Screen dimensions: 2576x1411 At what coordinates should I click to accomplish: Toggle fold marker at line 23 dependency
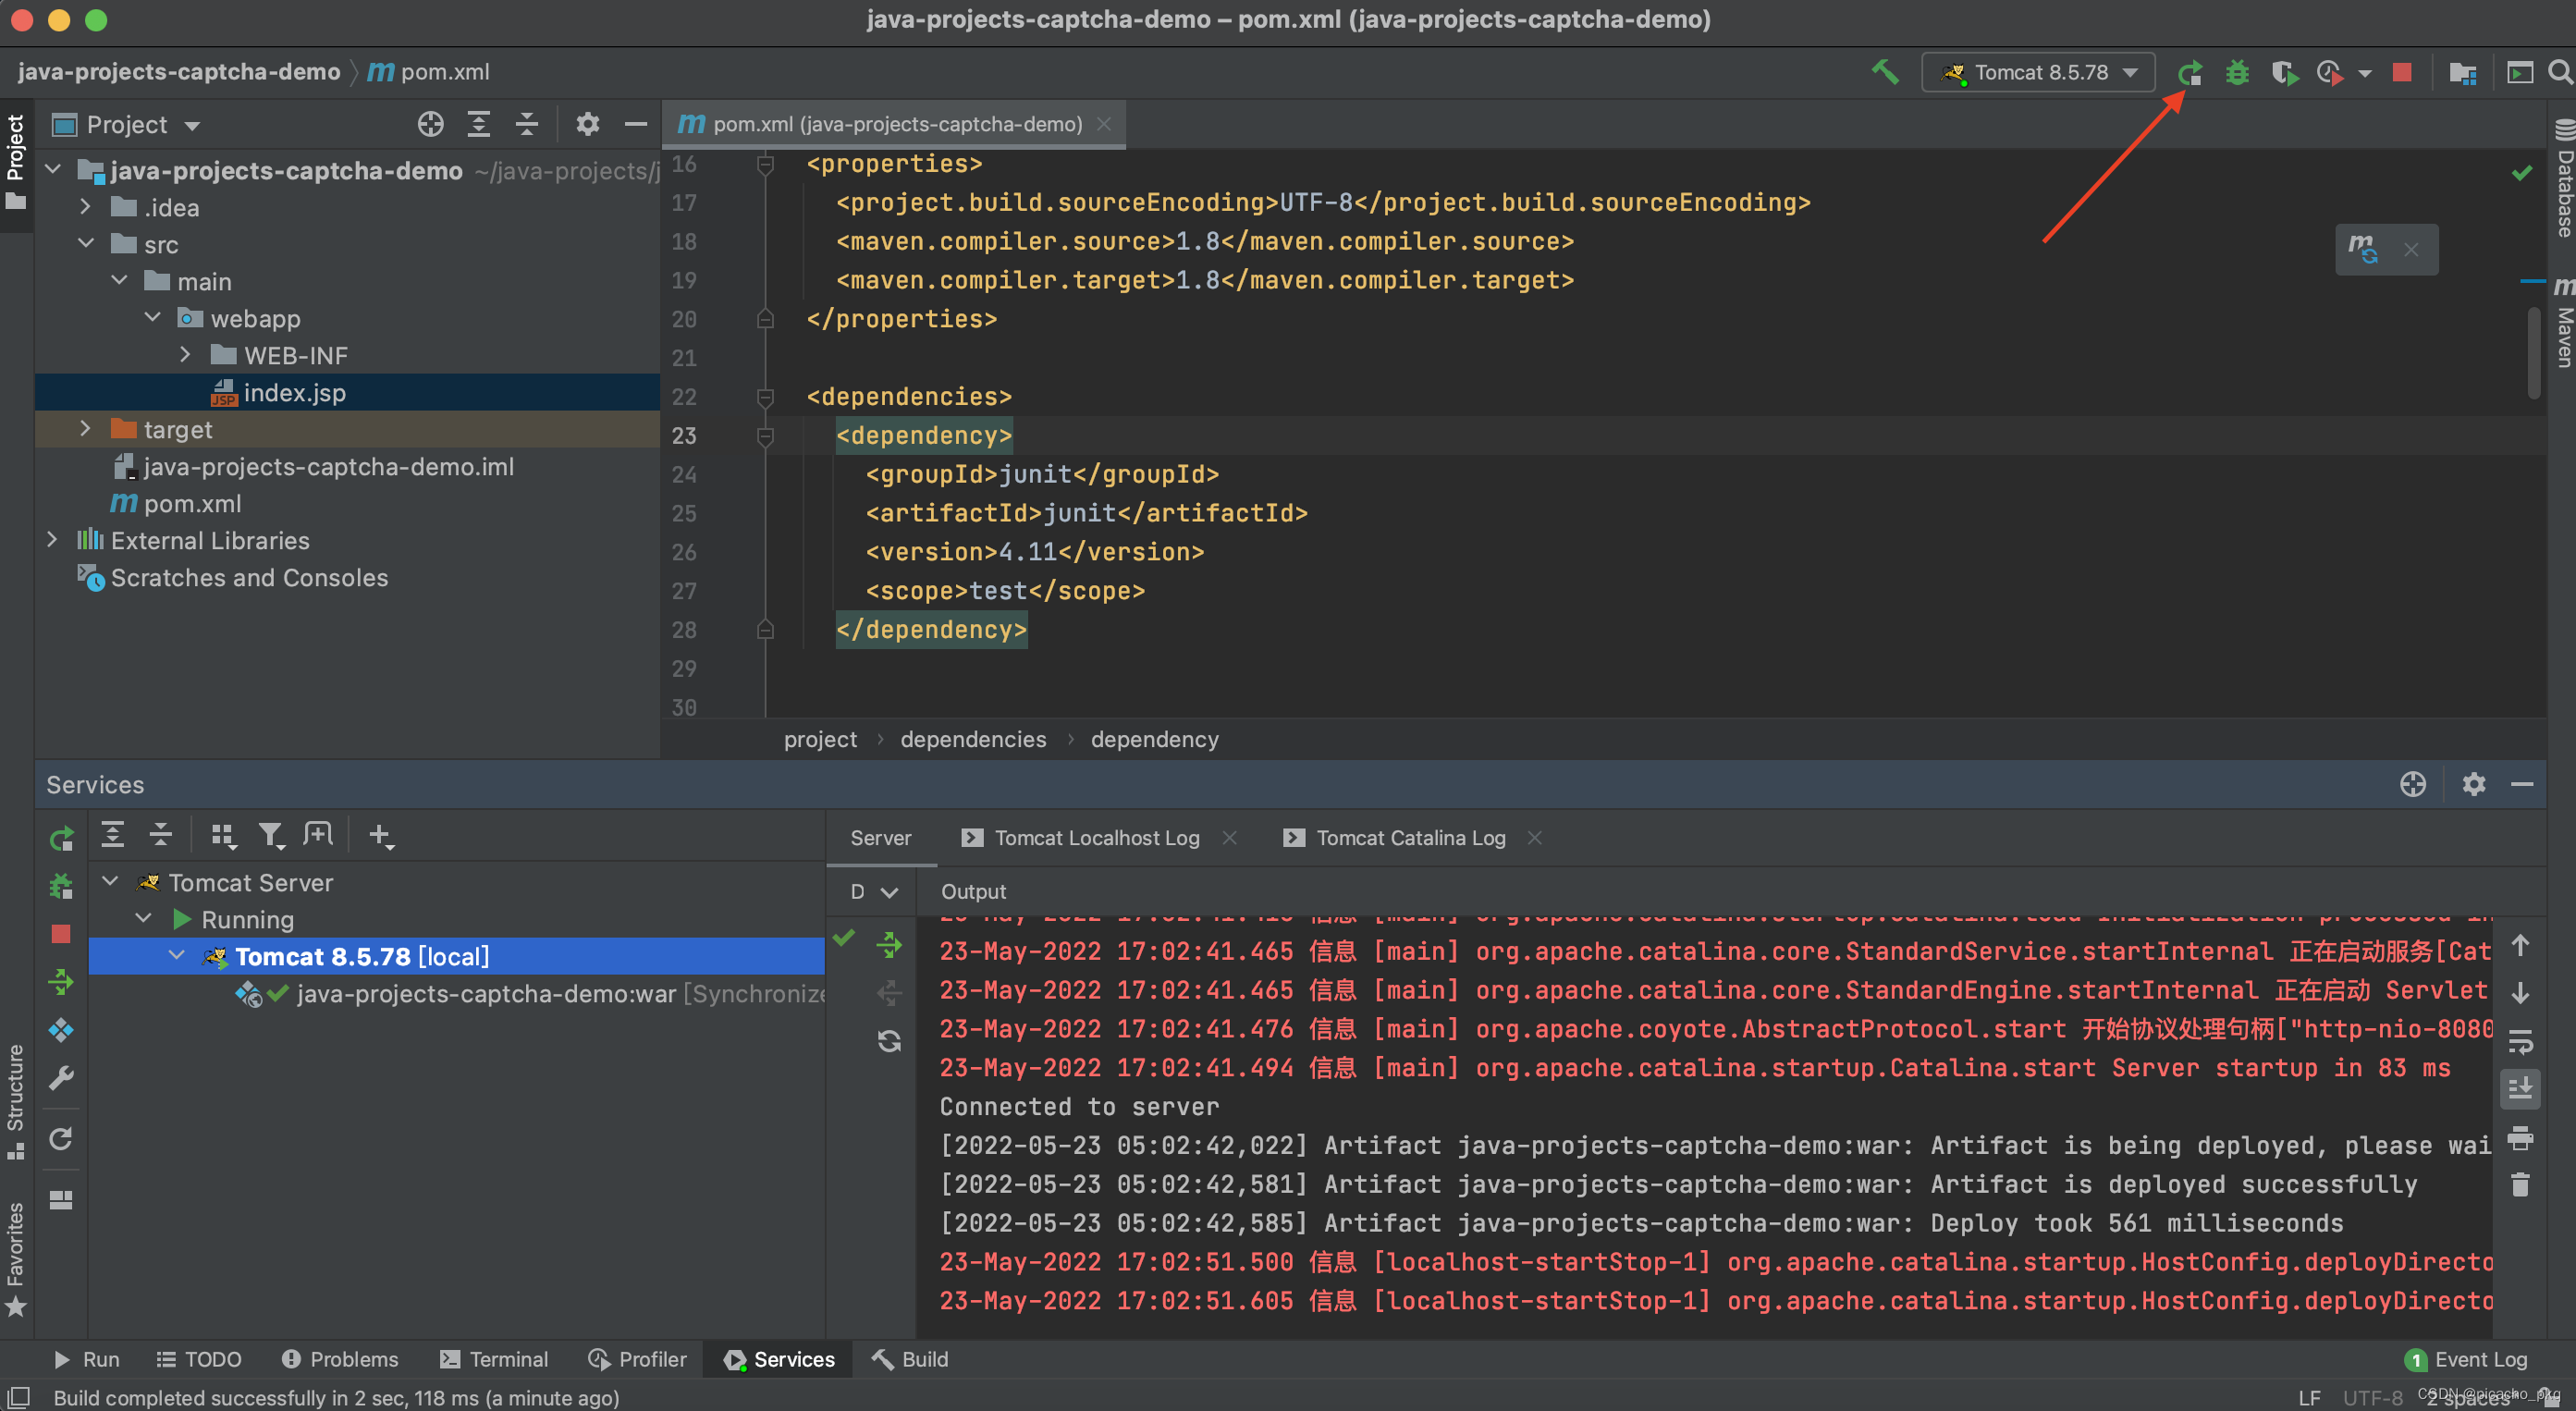point(765,436)
